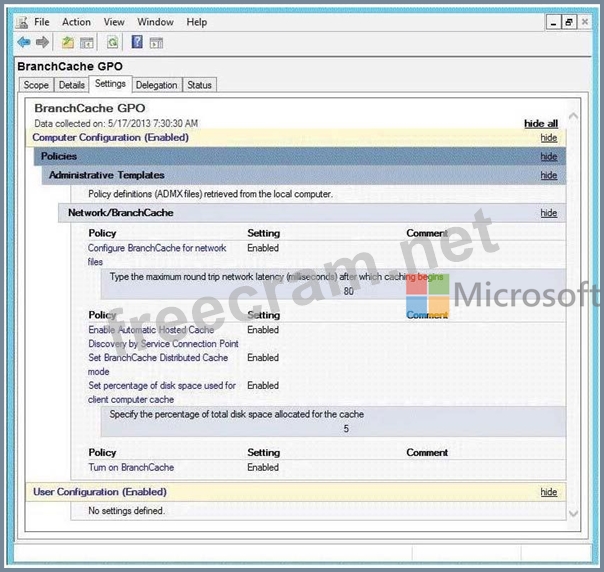Open 'Set BranchCache Distributed Cache mode' policy
The image size is (604, 572).
point(158,364)
